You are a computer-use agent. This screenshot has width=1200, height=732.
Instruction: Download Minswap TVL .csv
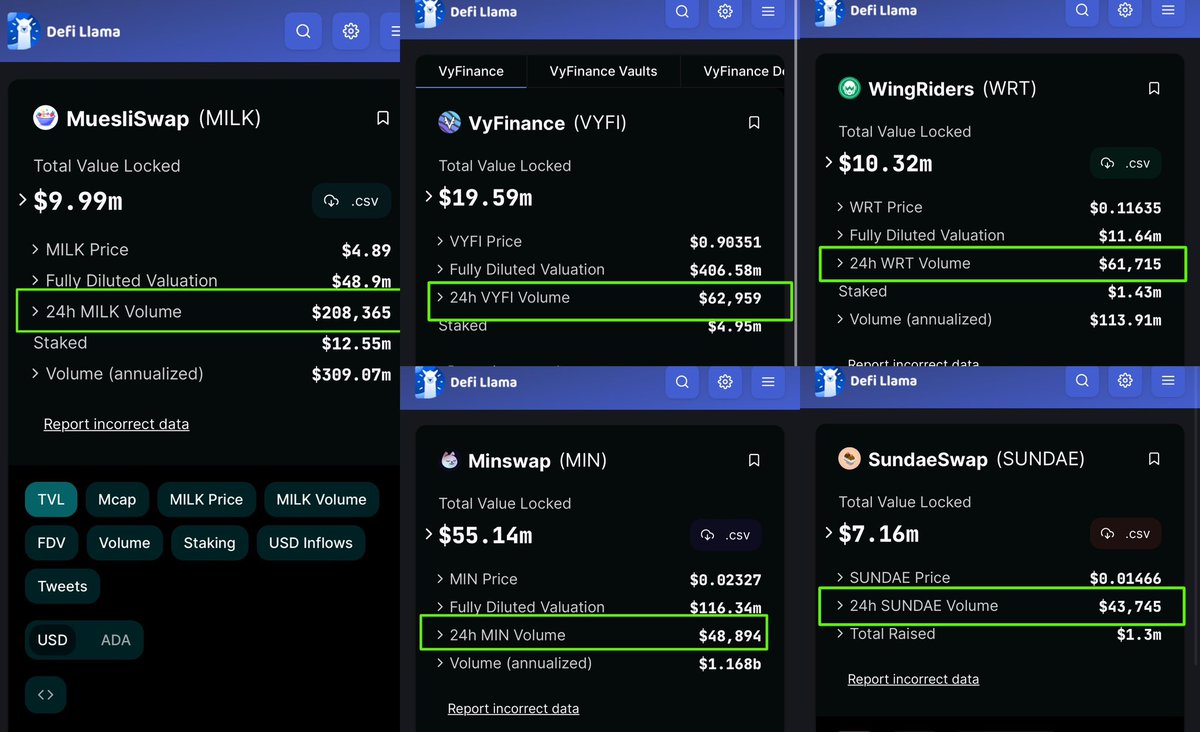(726, 535)
